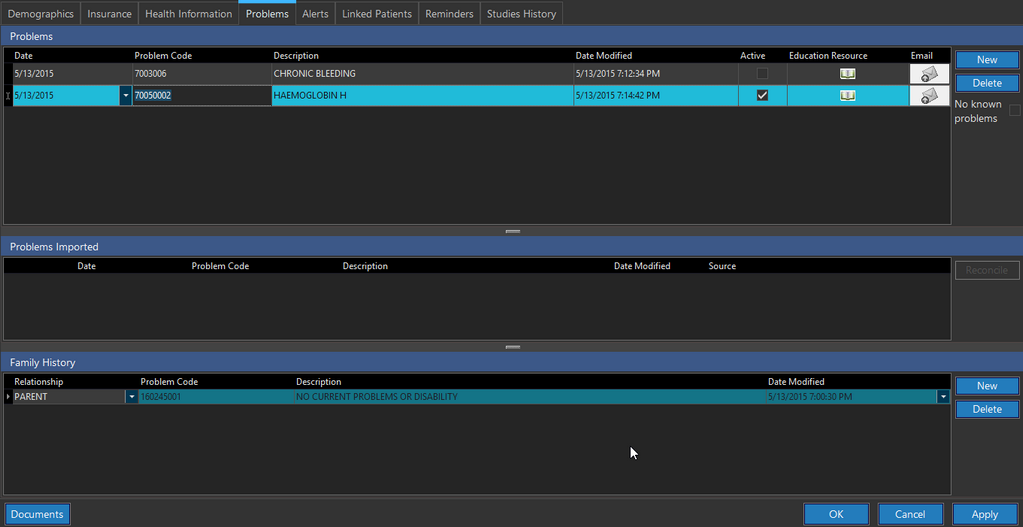The width and height of the screenshot is (1023, 527).
Task: Open Date Modified dropdown in Family History
Action: click(x=943, y=397)
